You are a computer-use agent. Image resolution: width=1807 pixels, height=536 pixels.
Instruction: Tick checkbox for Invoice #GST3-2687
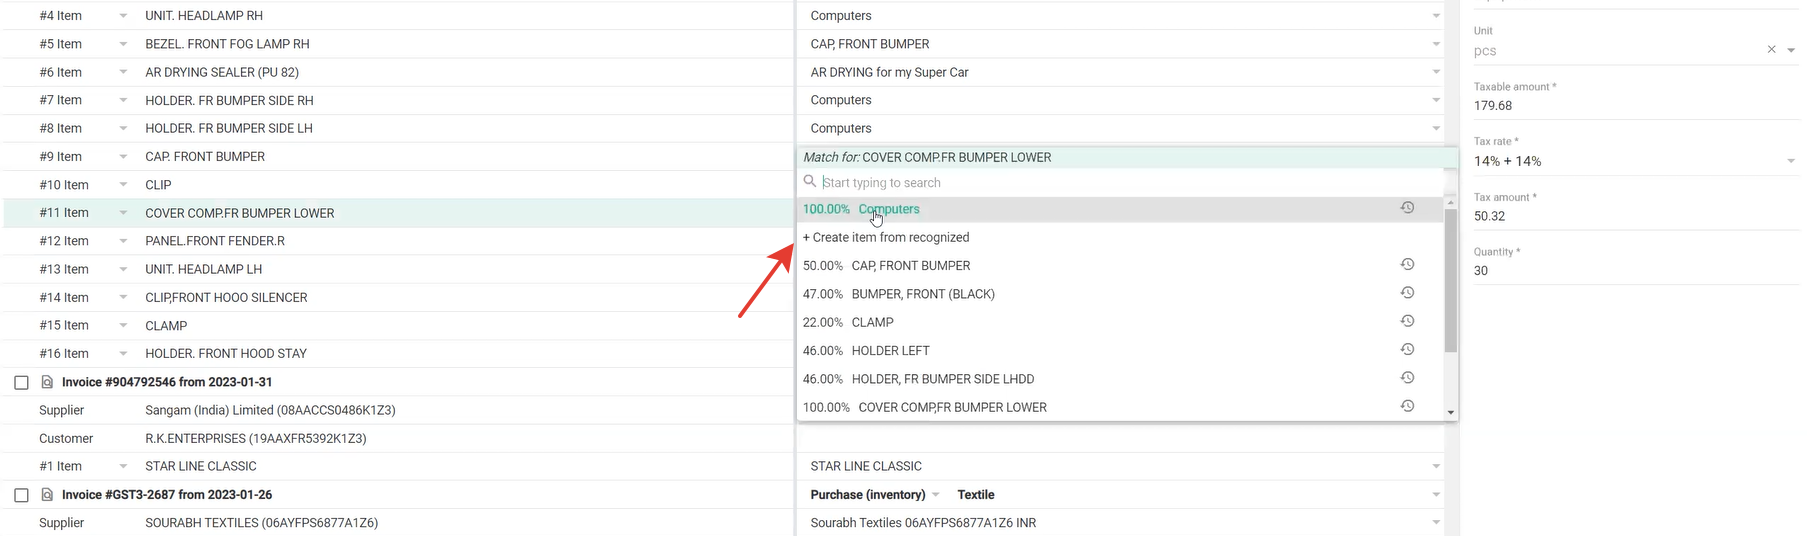[x=21, y=495]
